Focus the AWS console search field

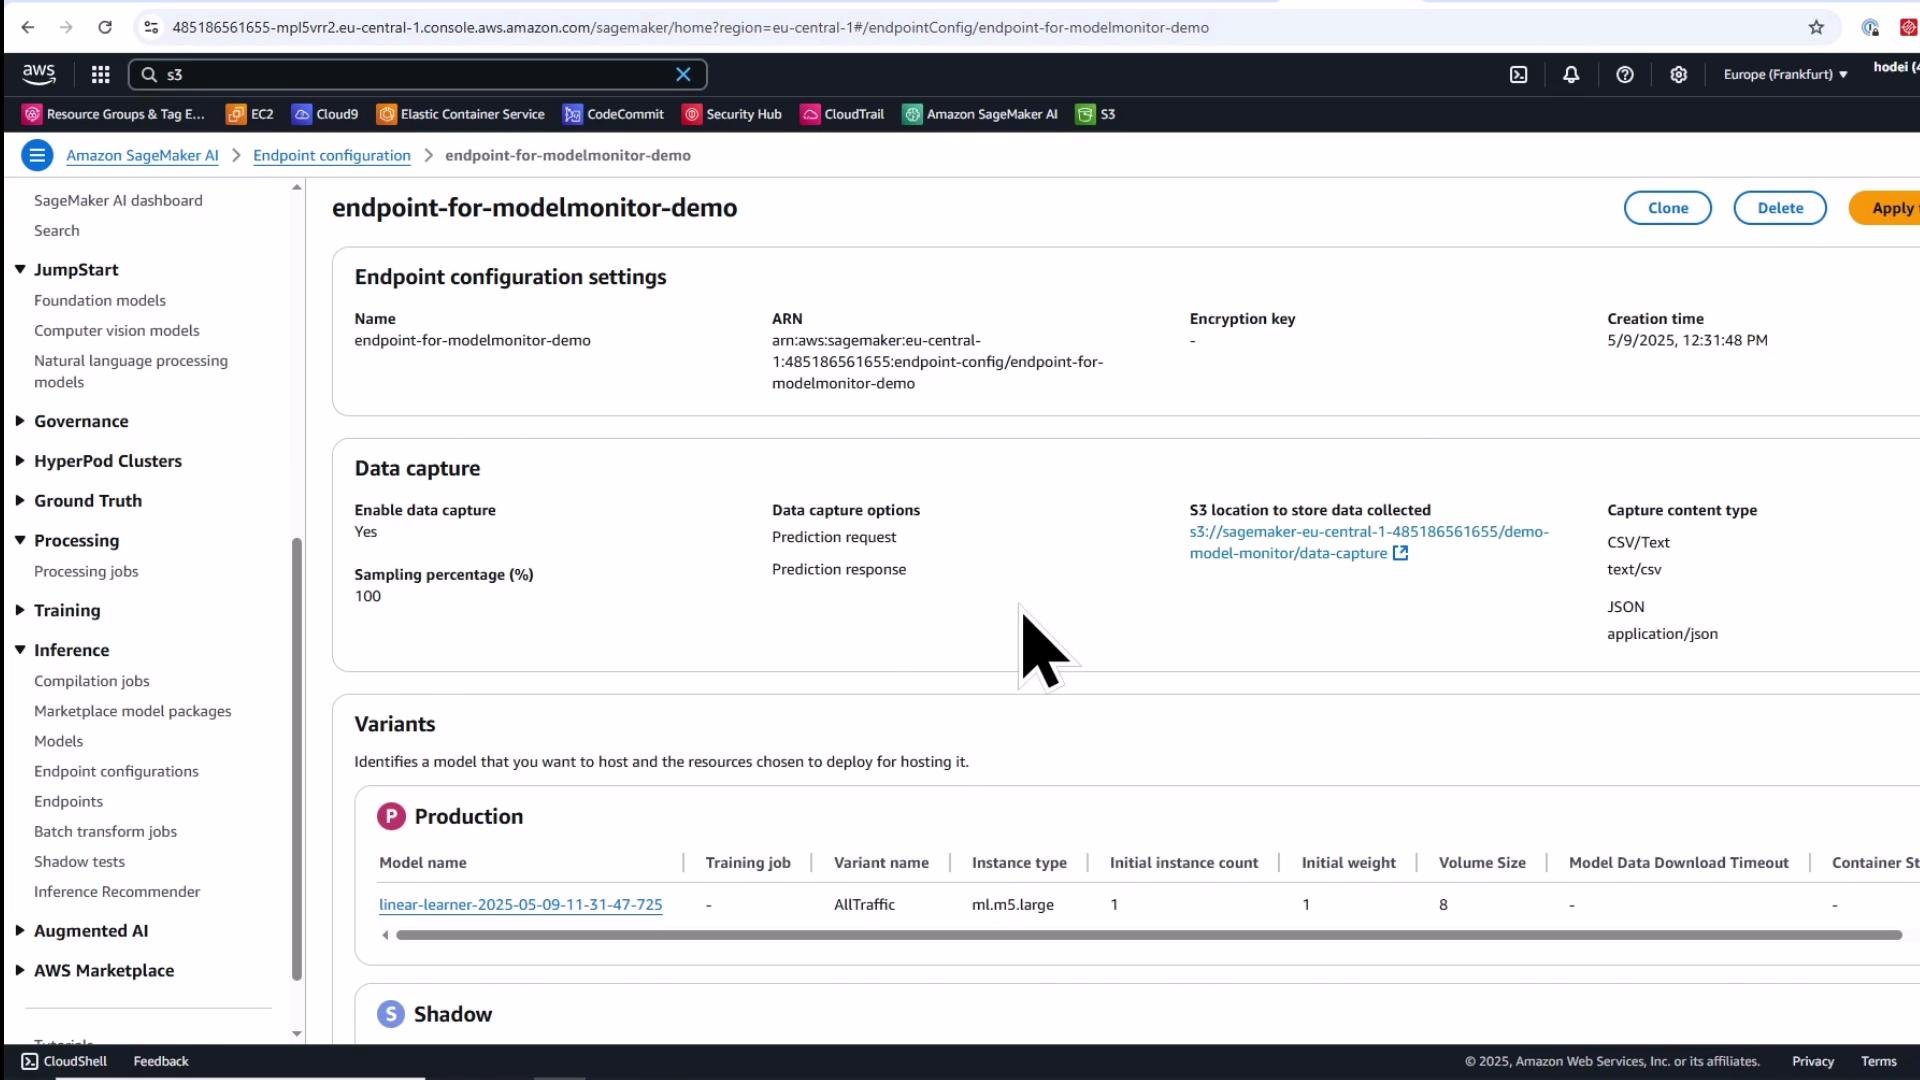pyautogui.click(x=417, y=74)
